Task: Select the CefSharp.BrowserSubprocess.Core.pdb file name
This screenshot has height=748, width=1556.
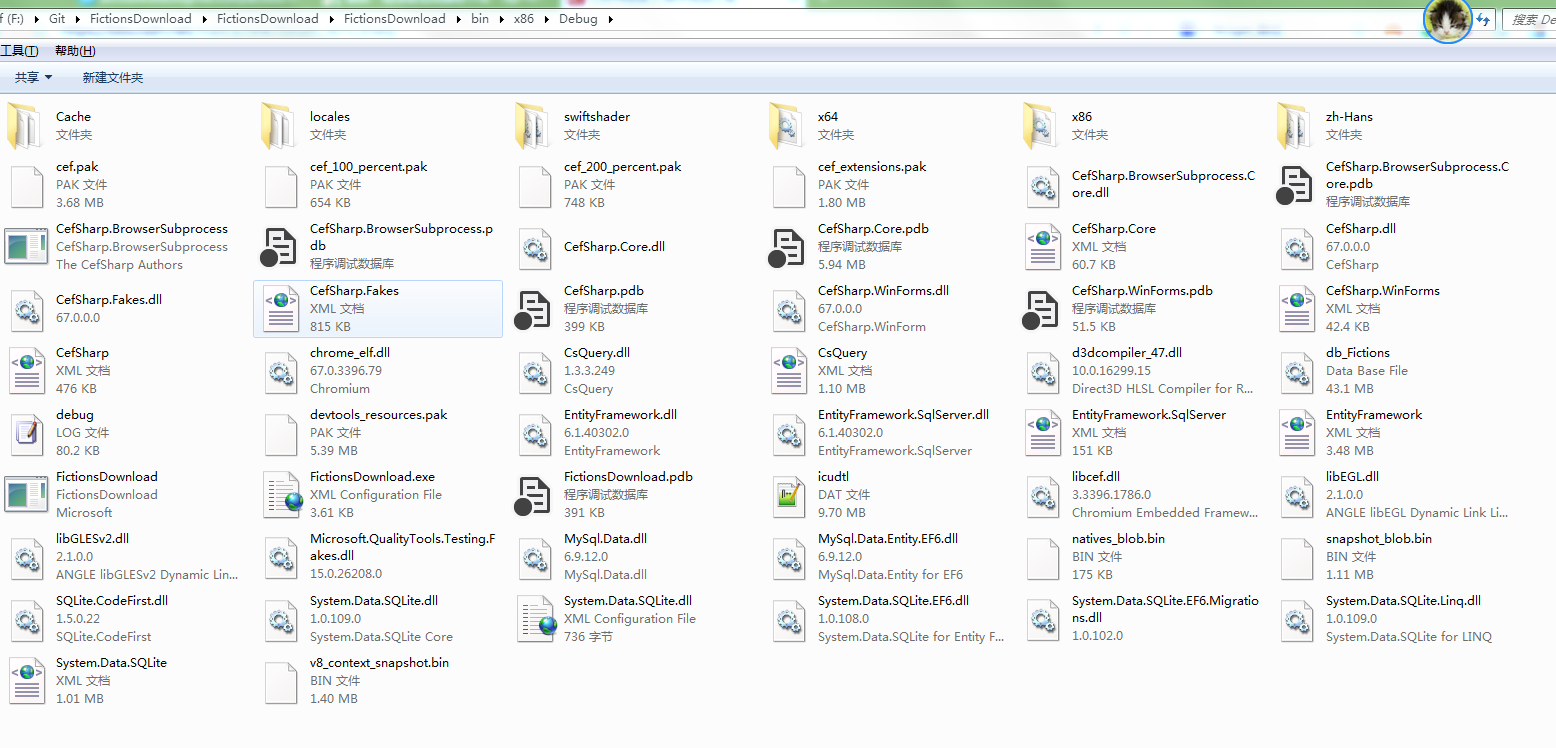Action: point(1417,175)
